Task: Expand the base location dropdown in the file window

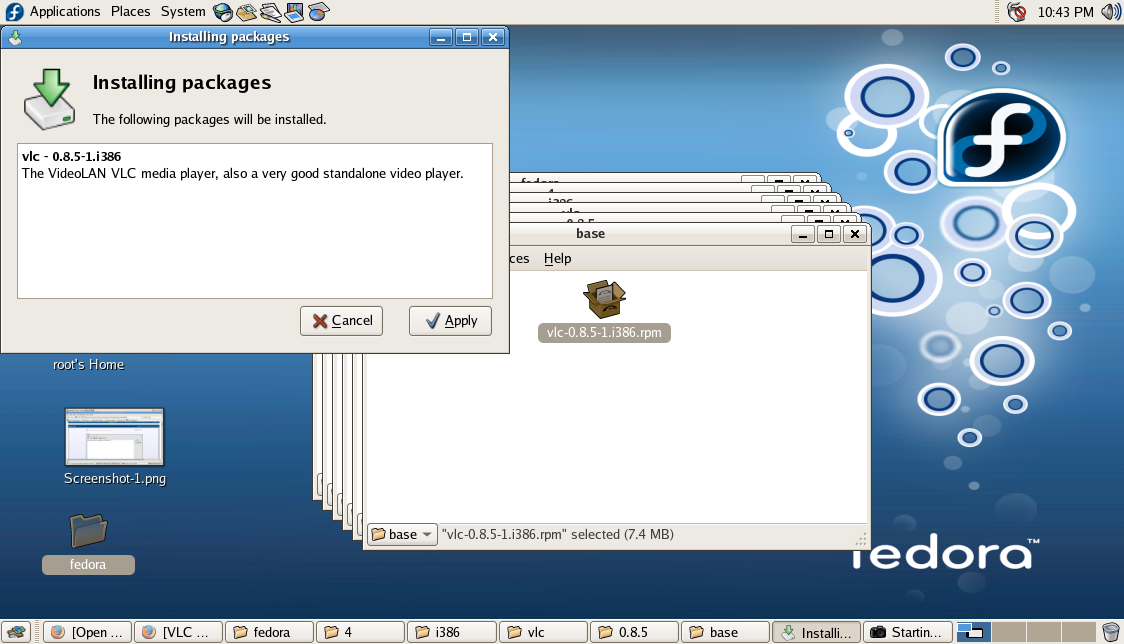Action: 402,534
